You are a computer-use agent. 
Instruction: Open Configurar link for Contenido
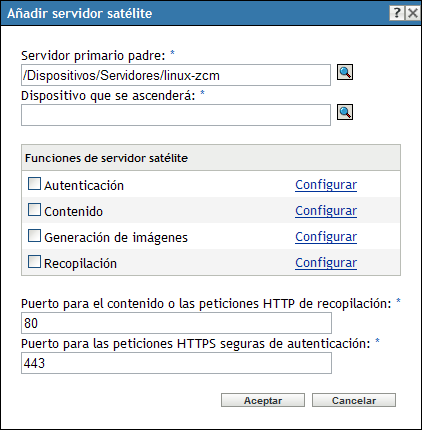[x=326, y=211]
